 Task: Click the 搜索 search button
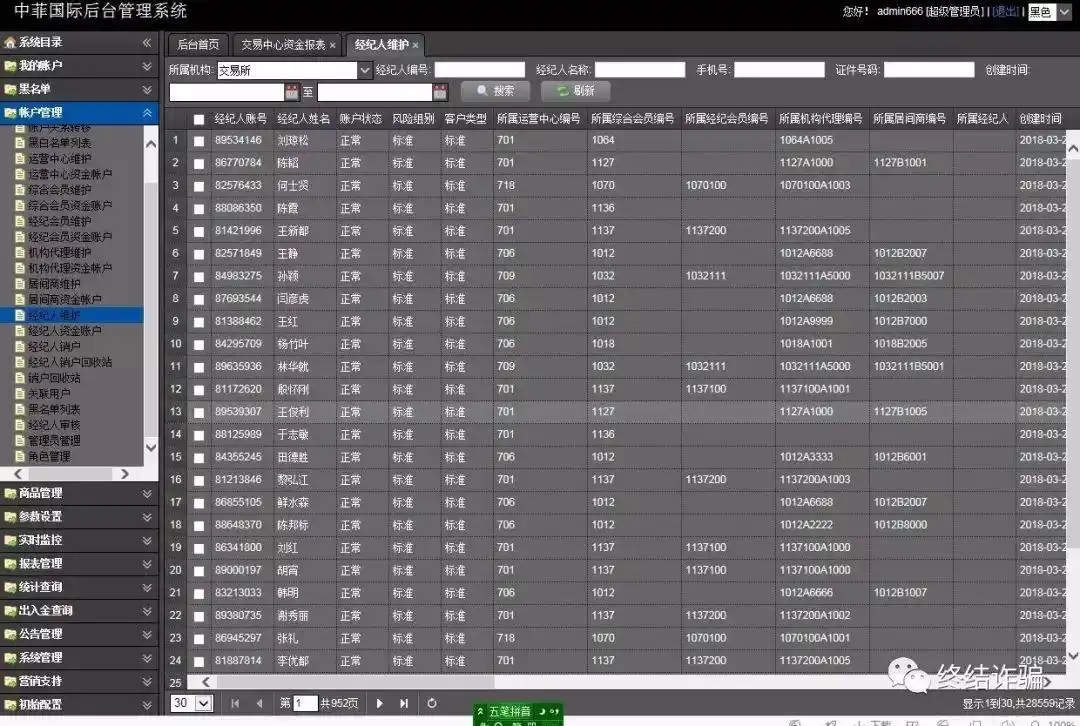click(x=496, y=91)
